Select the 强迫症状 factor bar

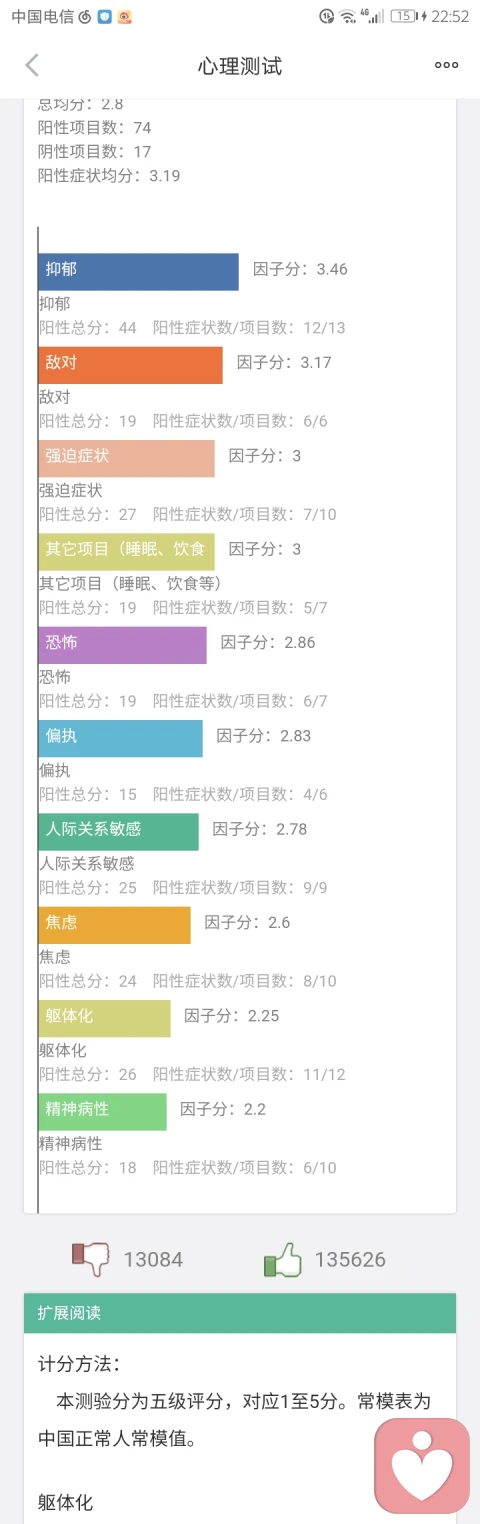pos(127,458)
